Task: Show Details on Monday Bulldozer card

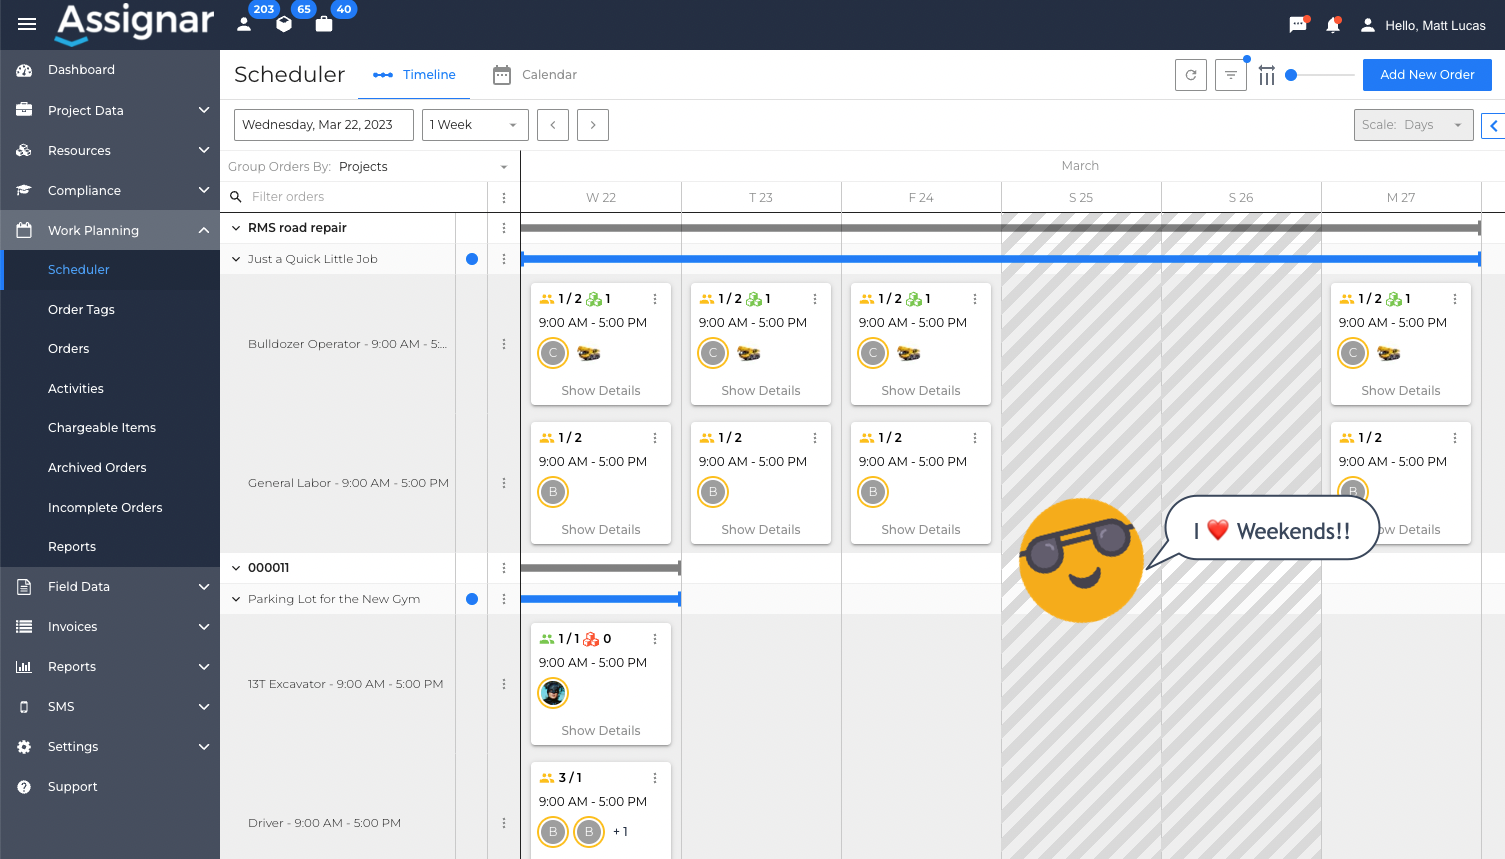Action: point(1401,391)
